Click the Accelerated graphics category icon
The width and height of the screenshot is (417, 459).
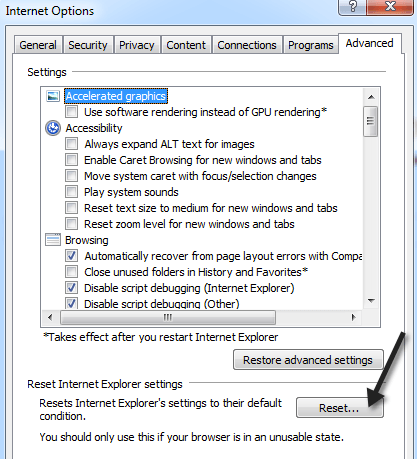click(x=53, y=96)
